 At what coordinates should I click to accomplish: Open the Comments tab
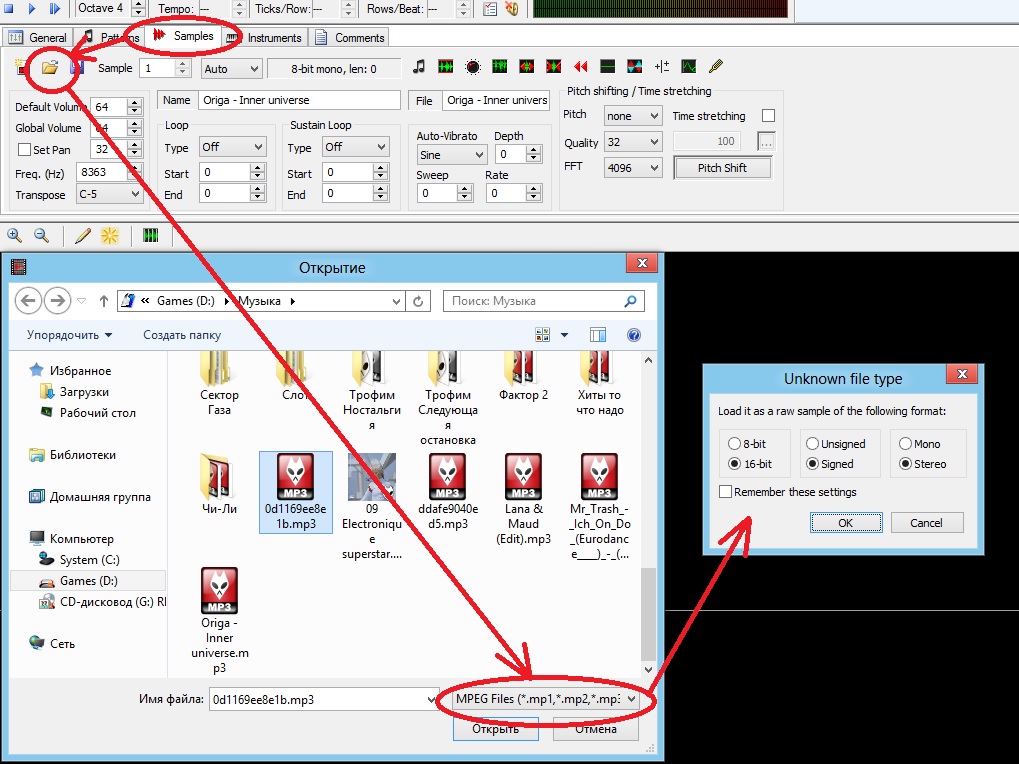coord(350,38)
